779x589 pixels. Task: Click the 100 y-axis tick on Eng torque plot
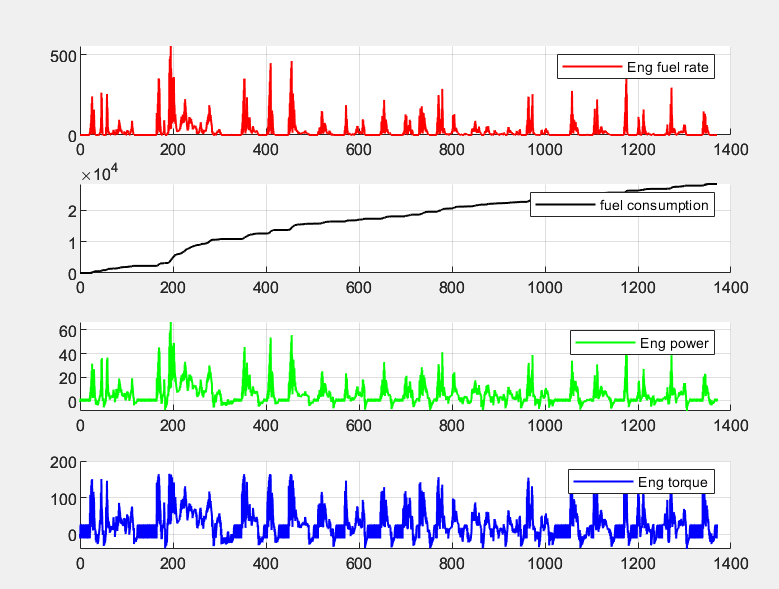point(63,499)
